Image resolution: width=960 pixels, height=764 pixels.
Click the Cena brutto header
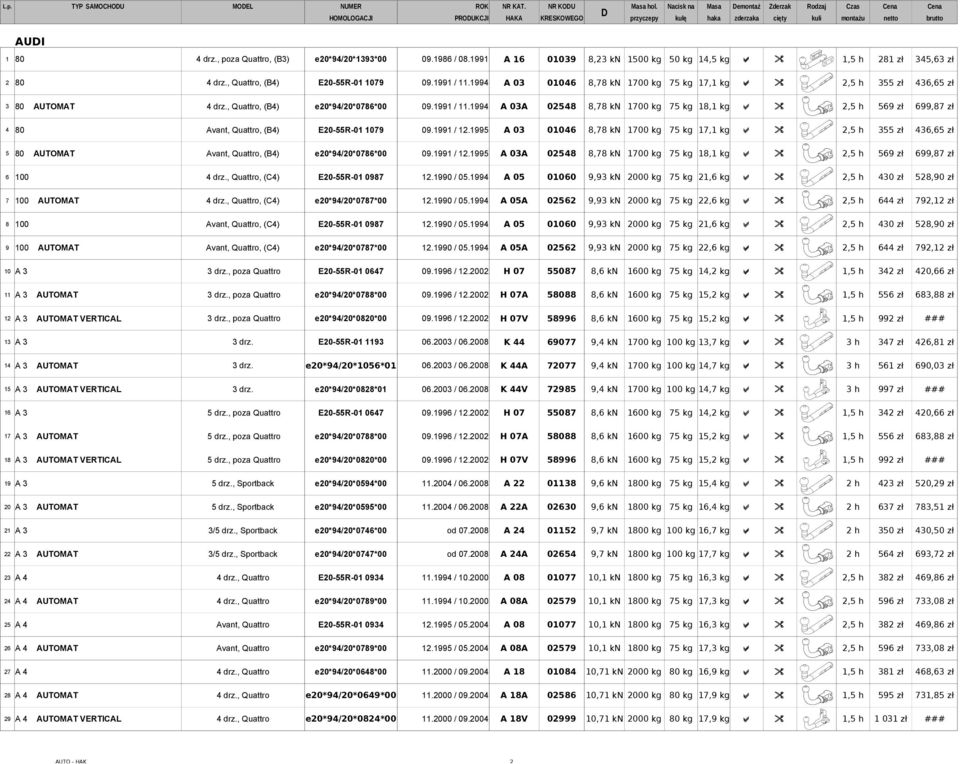(x=934, y=12)
